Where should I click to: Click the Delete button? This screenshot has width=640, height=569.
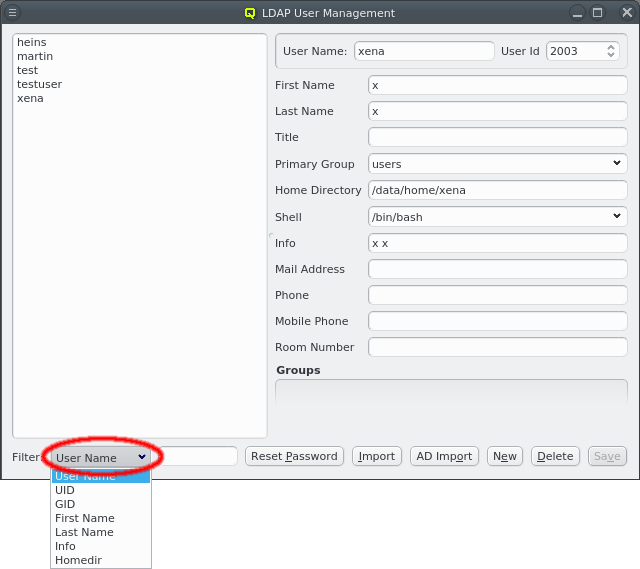pos(555,456)
